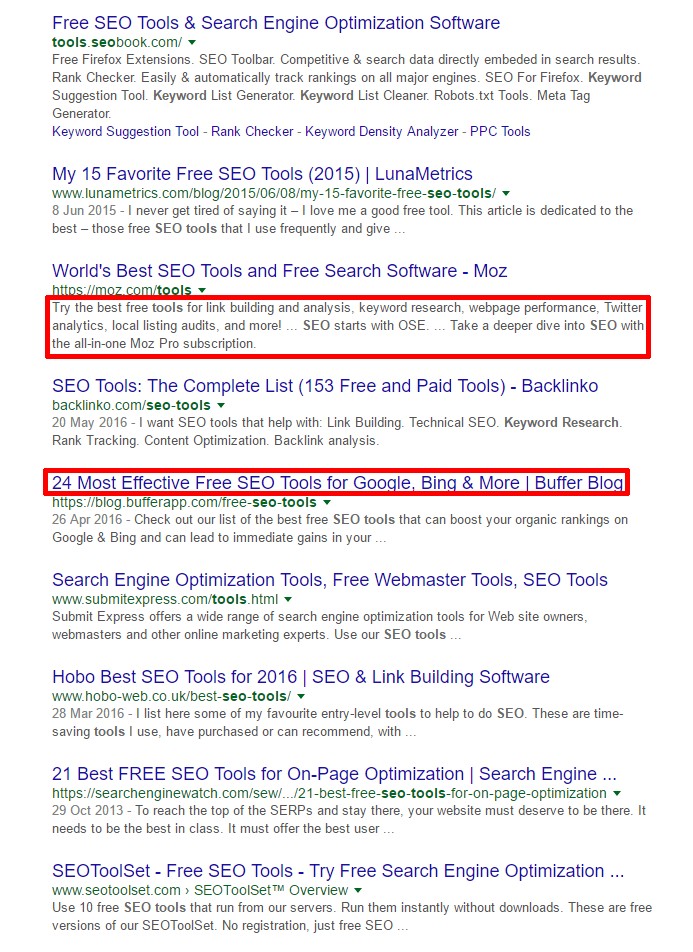Open Keyword Suggestion Tool sitelink
This screenshot has width=693, height=952.
point(126,132)
